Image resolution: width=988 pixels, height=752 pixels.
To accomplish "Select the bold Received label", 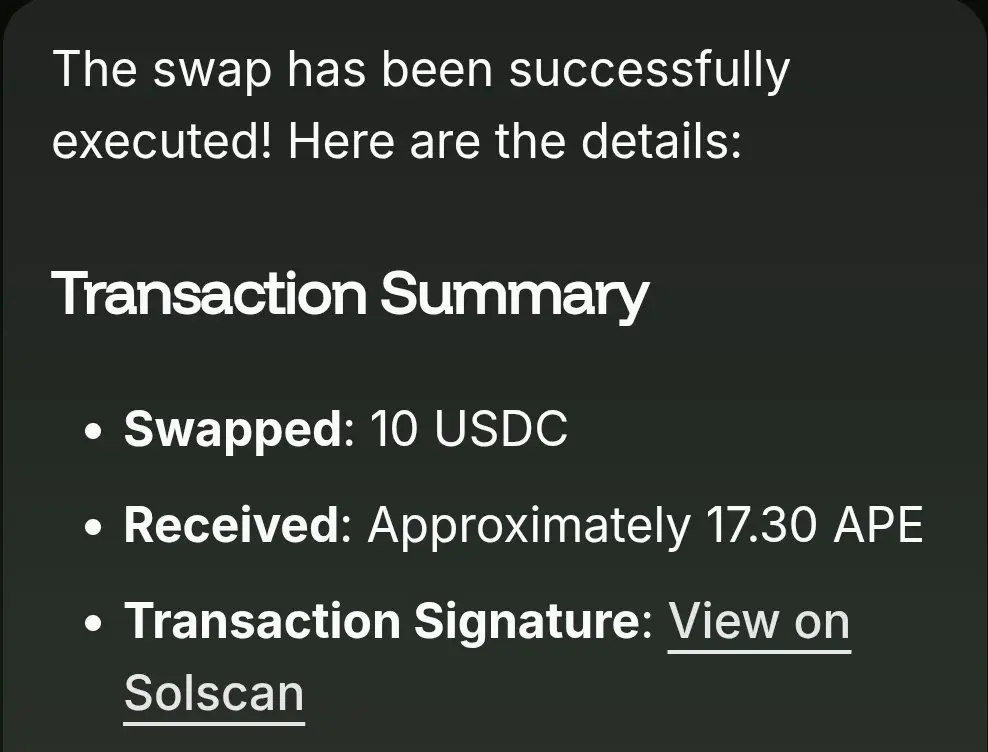I will pos(232,524).
